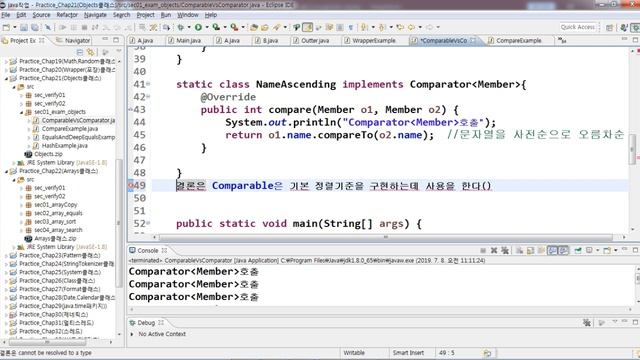The width and height of the screenshot is (640, 360).
Task: Minimize the Project Explorer panel
Action: (105, 40)
